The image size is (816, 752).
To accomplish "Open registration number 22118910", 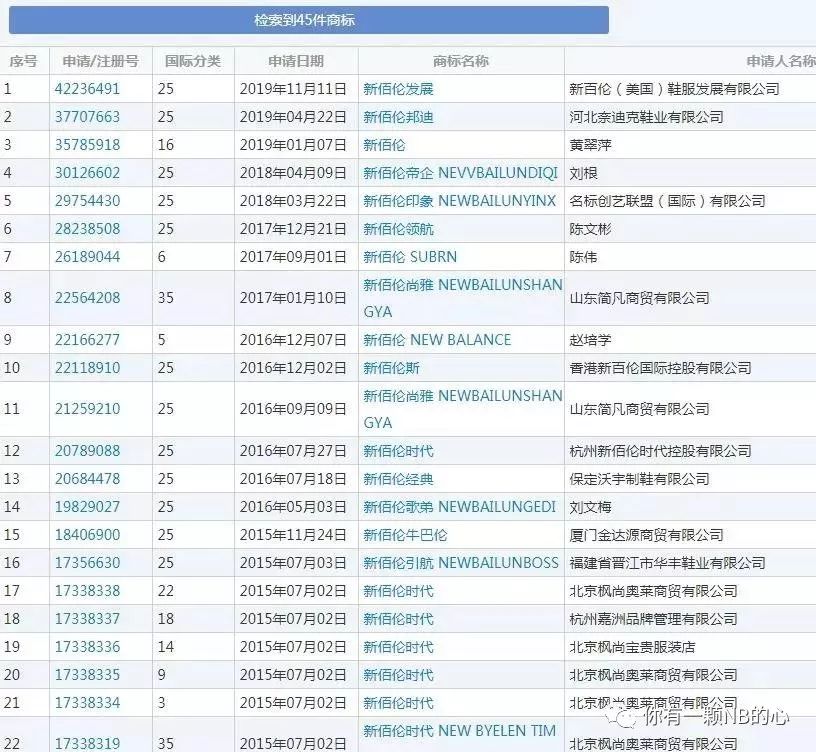I will tap(87, 368).
